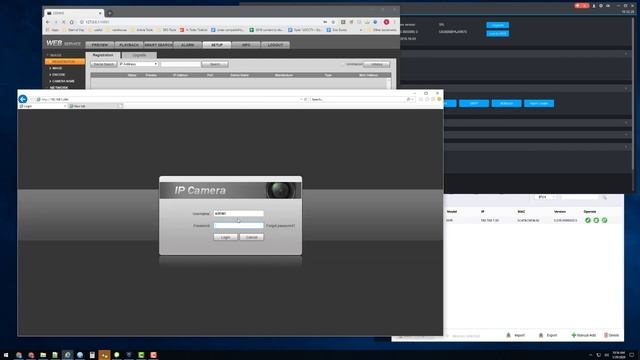
Task: Click the red recording indicator in dark title bar
Action: click(581, 6)
